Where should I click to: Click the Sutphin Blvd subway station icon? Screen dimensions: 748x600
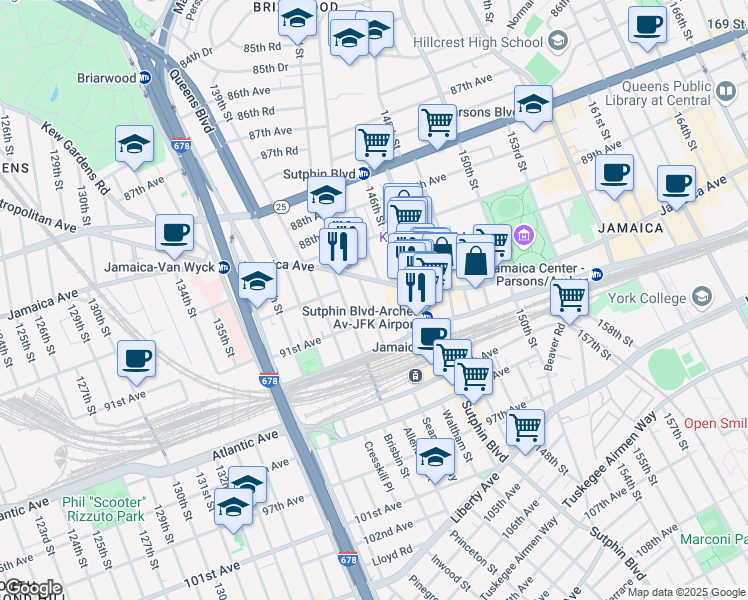364,174
